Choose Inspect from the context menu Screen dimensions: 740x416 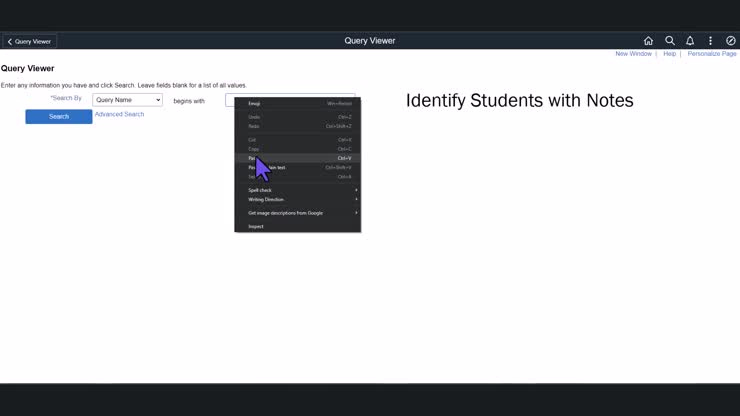tap(298, 227)
